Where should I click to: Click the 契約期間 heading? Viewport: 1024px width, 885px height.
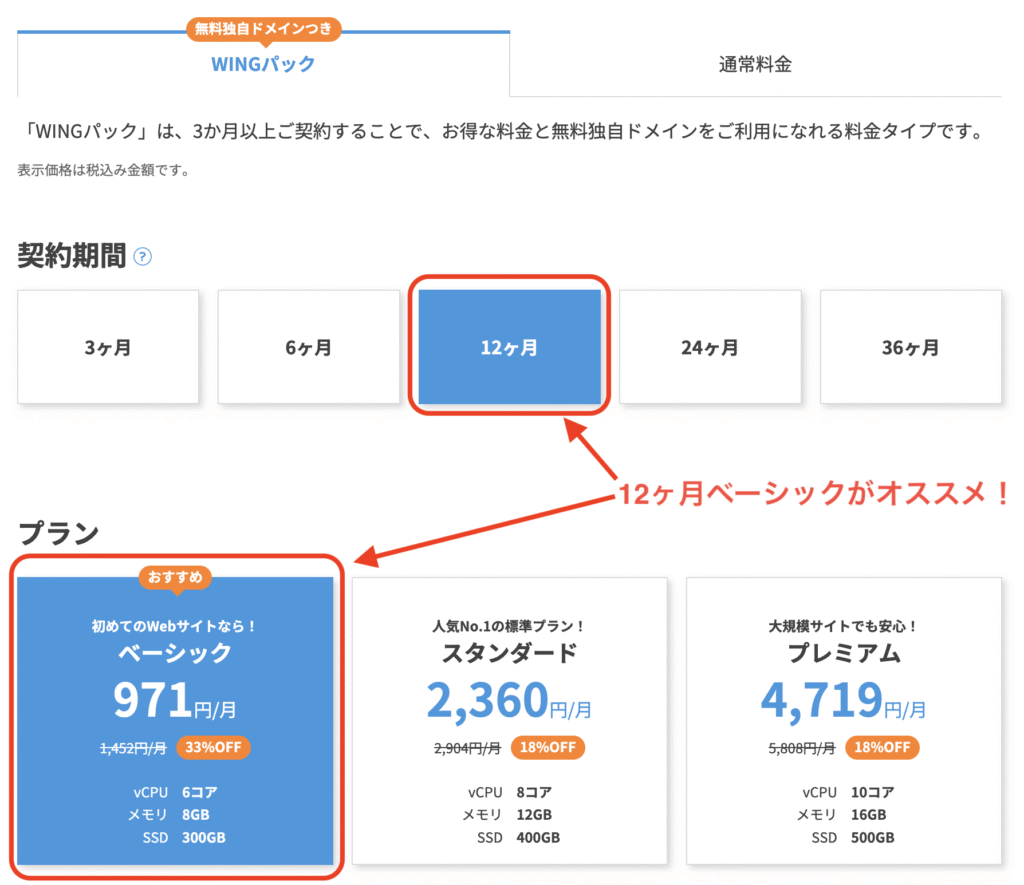(72, 255)
